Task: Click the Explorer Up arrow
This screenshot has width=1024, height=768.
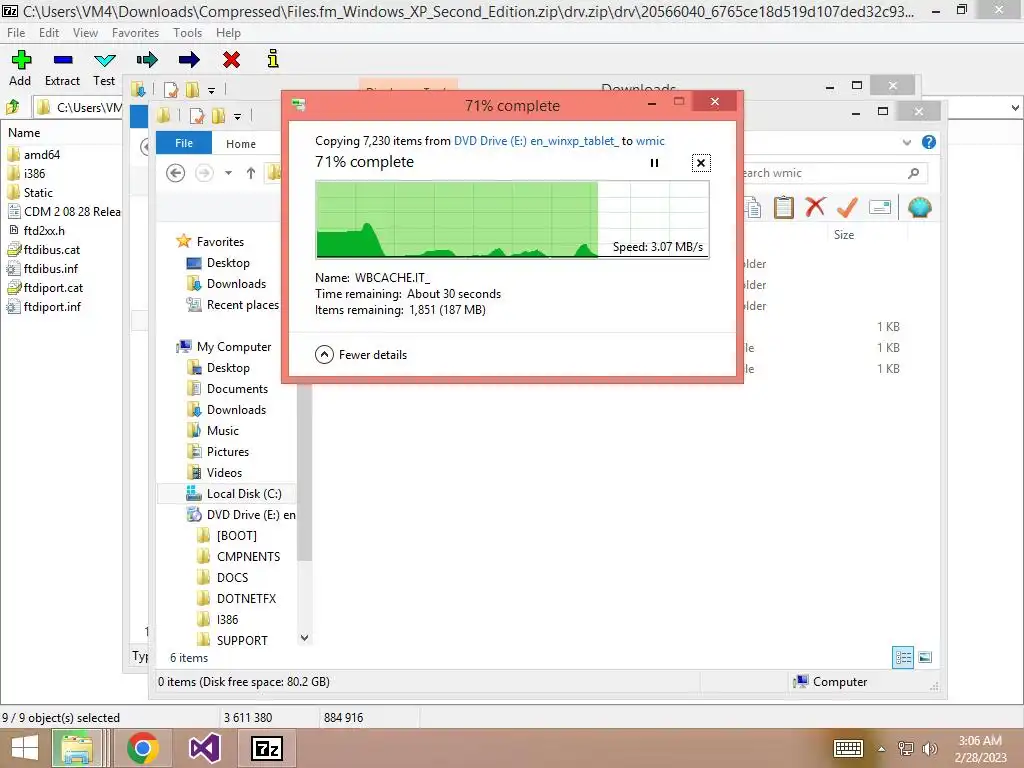Action: click(x=251, y=173)
